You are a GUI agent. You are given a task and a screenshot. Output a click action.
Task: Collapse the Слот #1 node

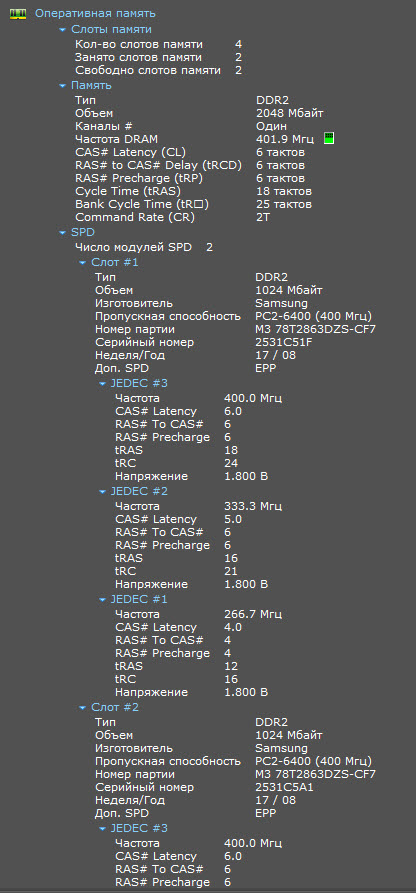(82, 263)
